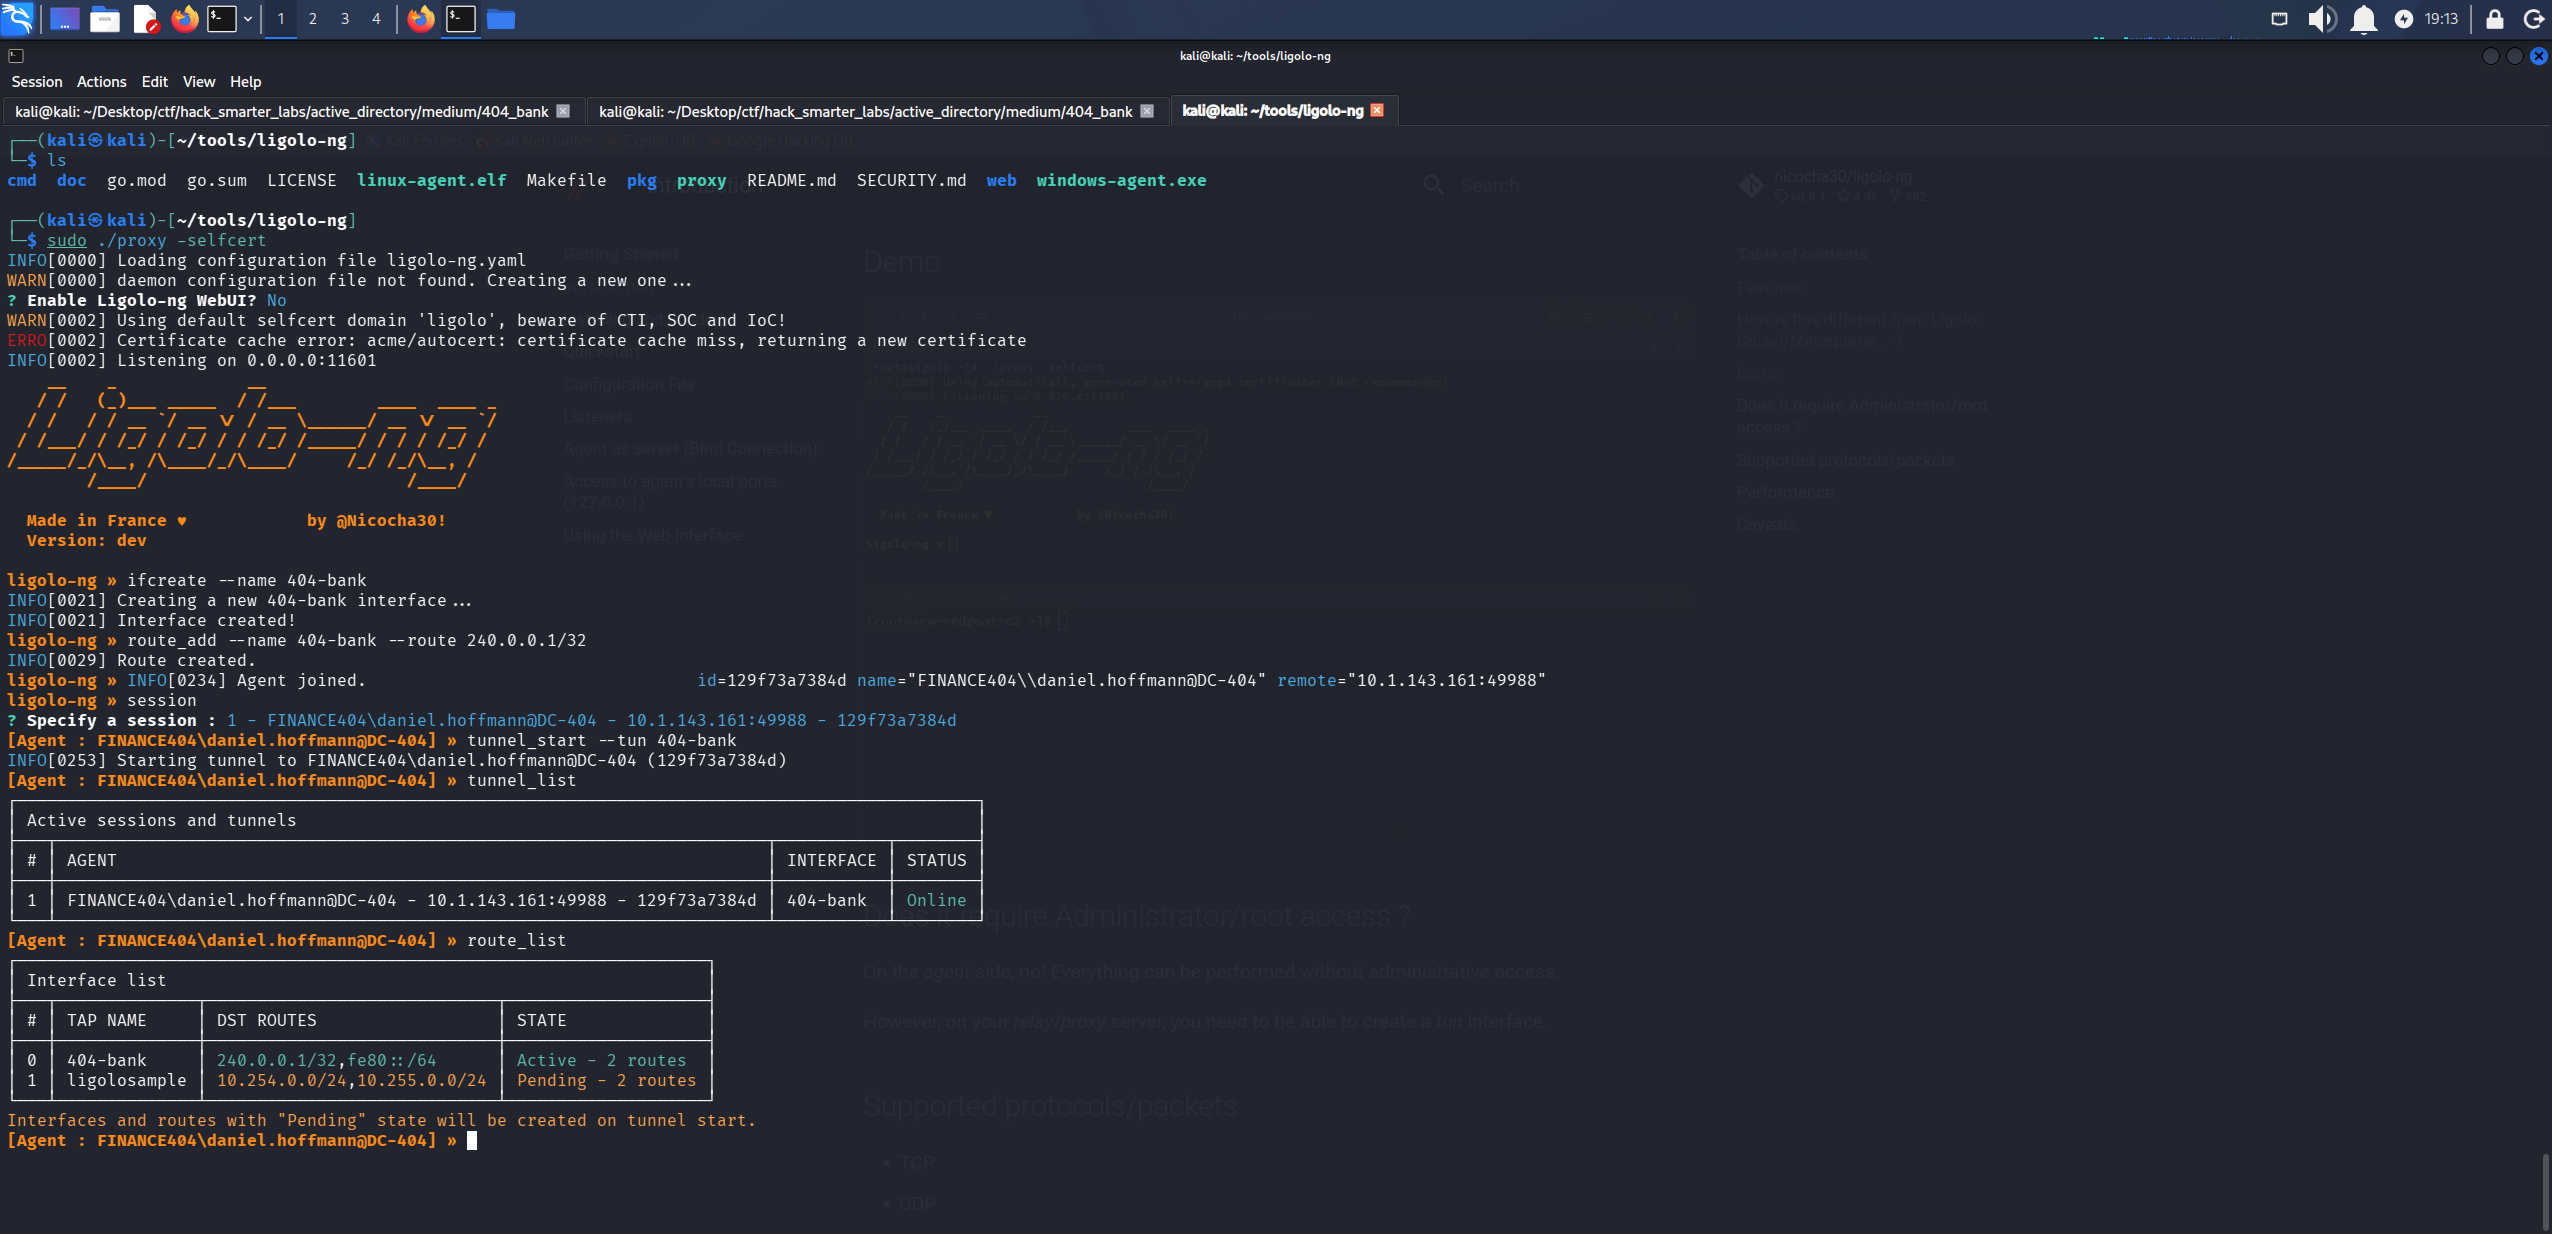The height and width of the screenshot is (1234, 2552).
Task: Click the terminal window icon in title bar
Action: pos(16,56)
